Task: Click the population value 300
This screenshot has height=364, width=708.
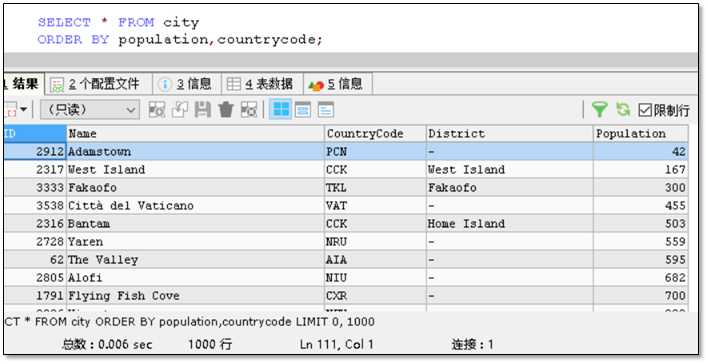Action: (x=640, y=187)
